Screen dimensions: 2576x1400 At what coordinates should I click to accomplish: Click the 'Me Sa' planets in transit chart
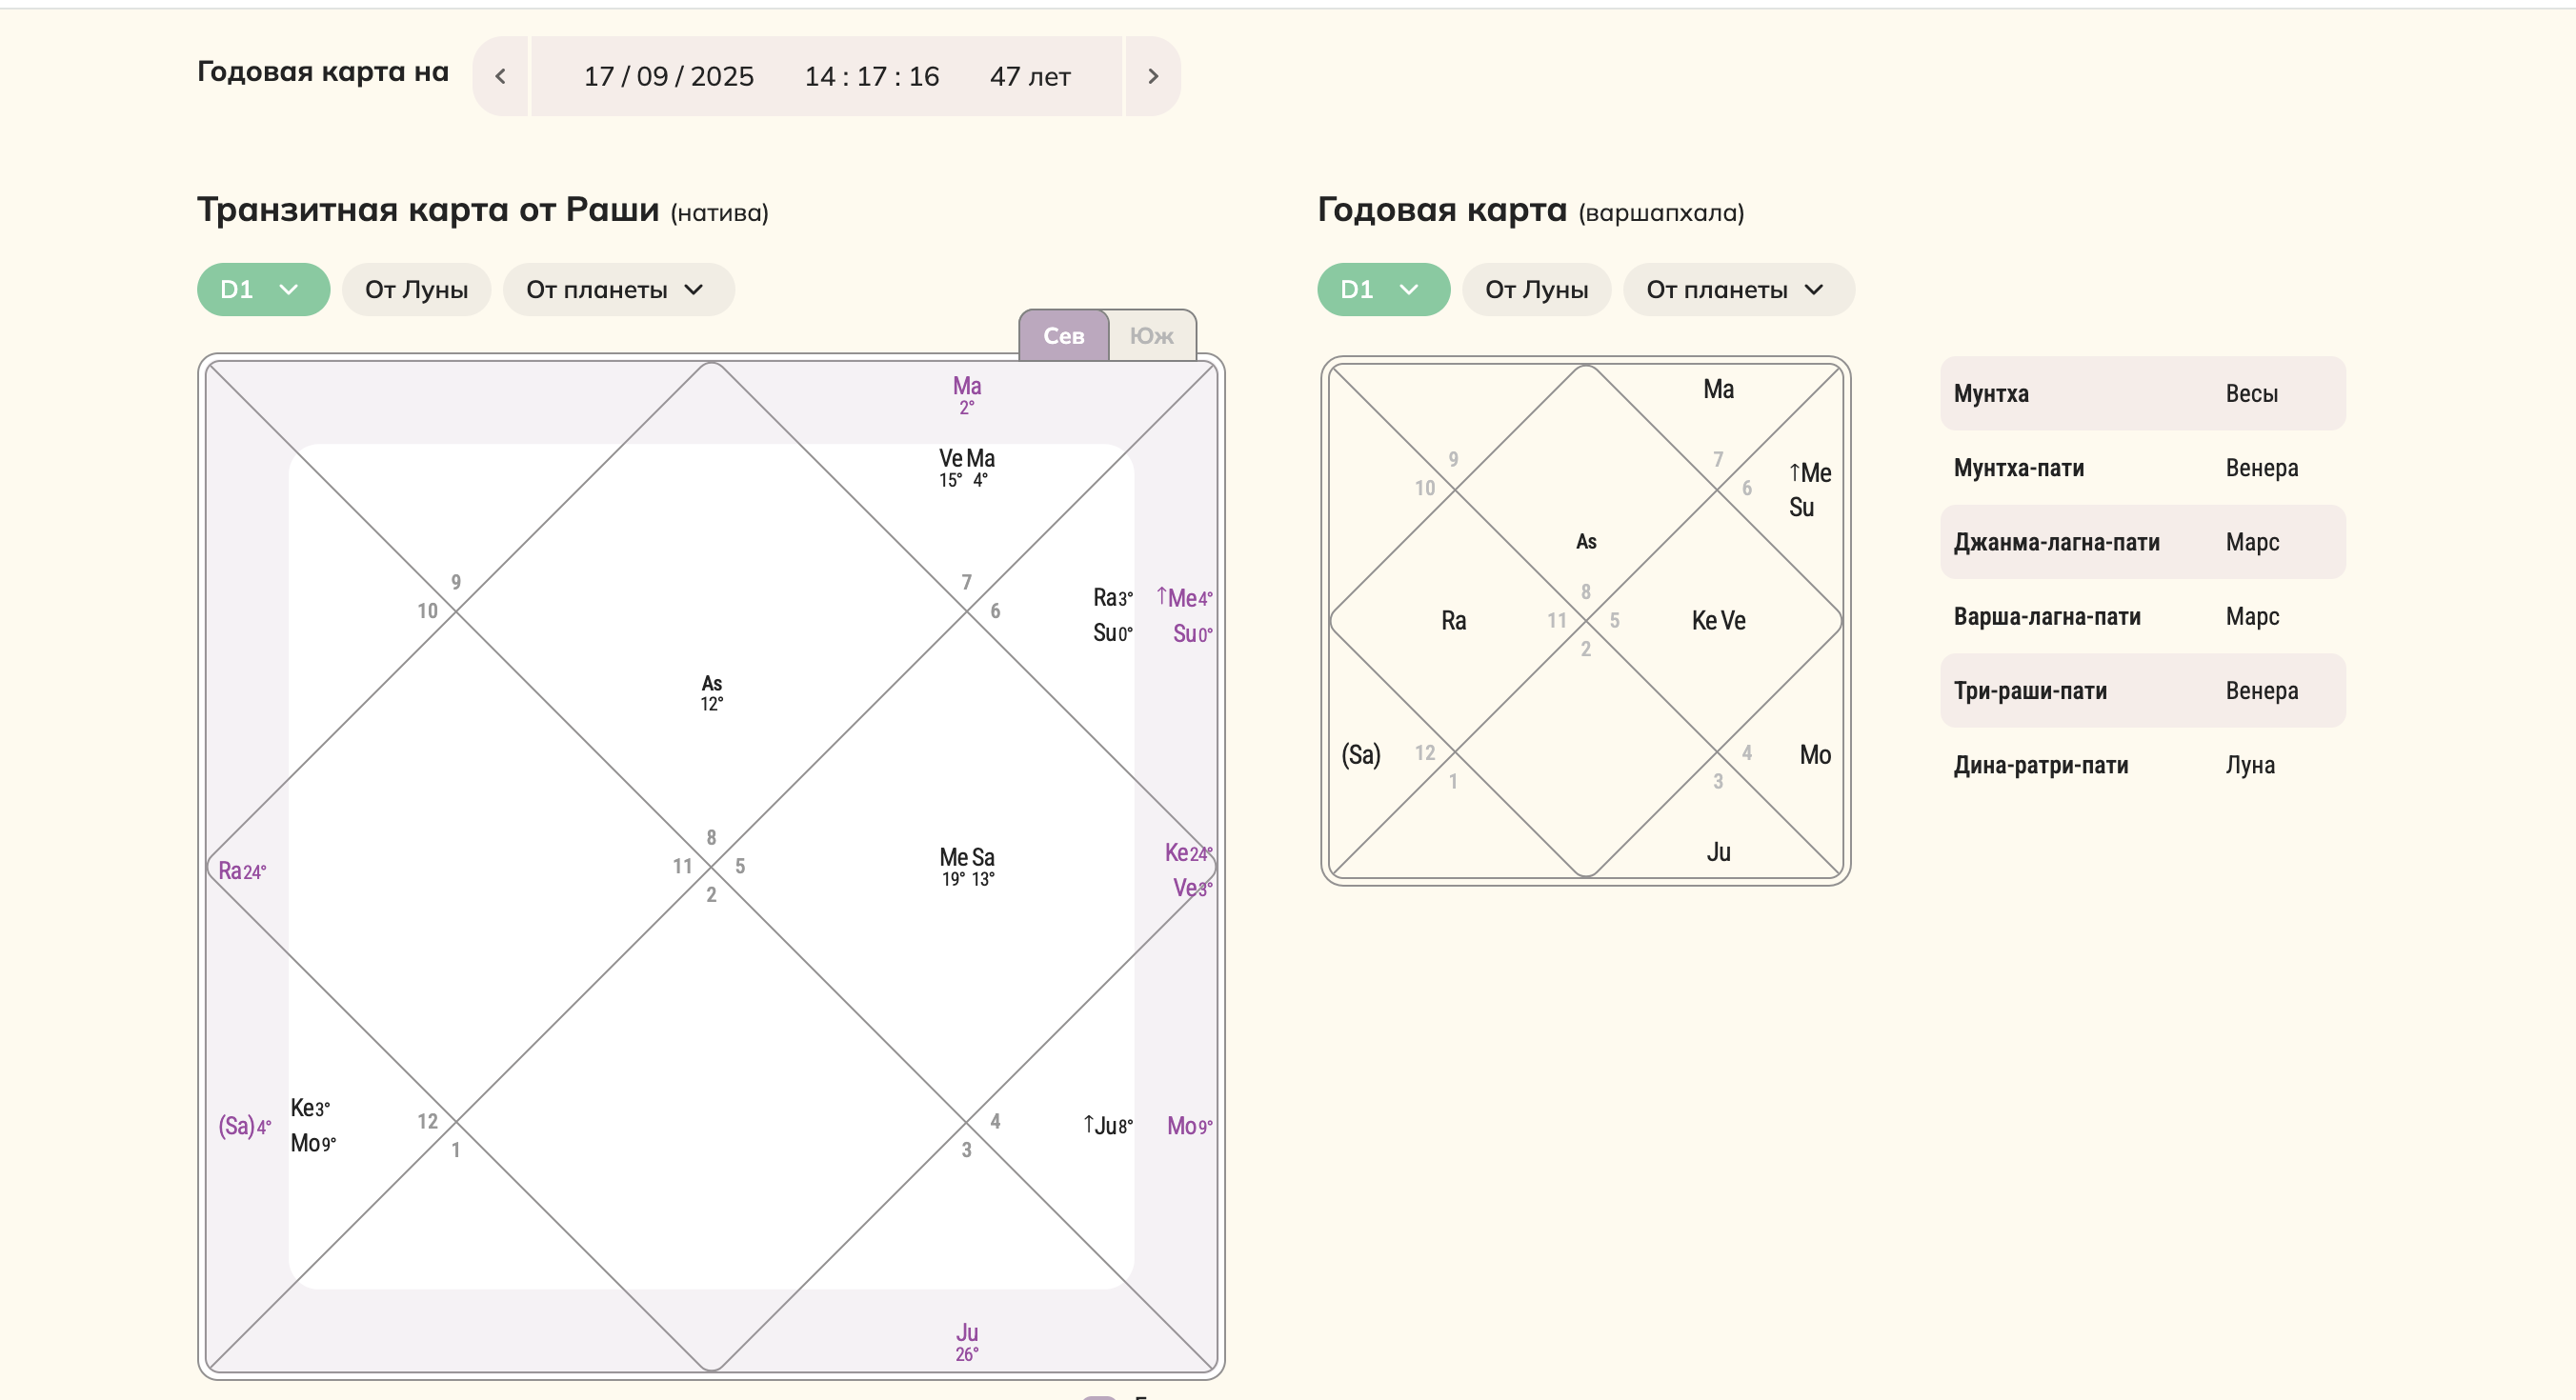click(x=966, y=865)
